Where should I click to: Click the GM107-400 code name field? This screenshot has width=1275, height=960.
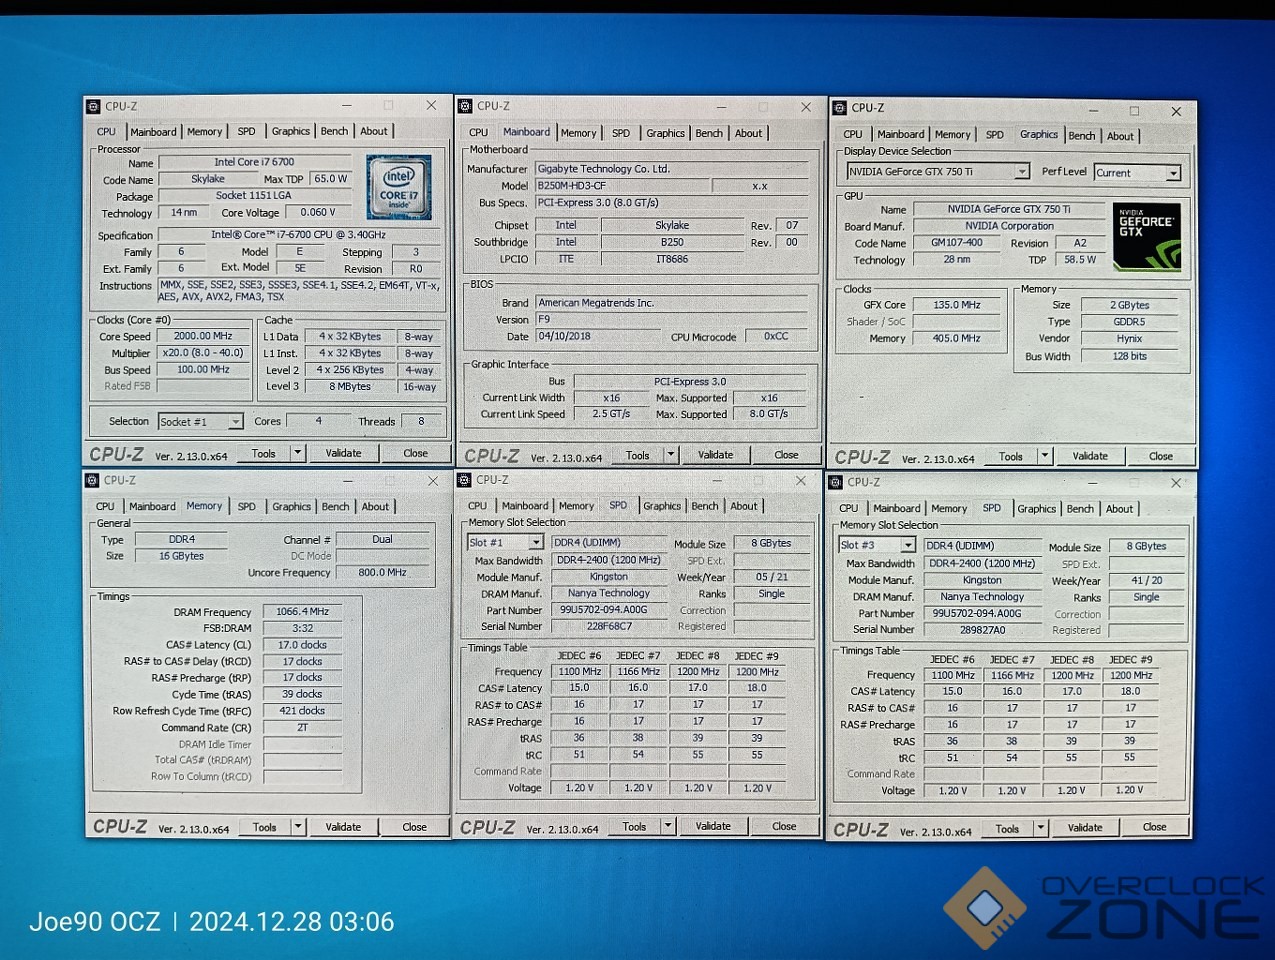[x=957, y=243]
